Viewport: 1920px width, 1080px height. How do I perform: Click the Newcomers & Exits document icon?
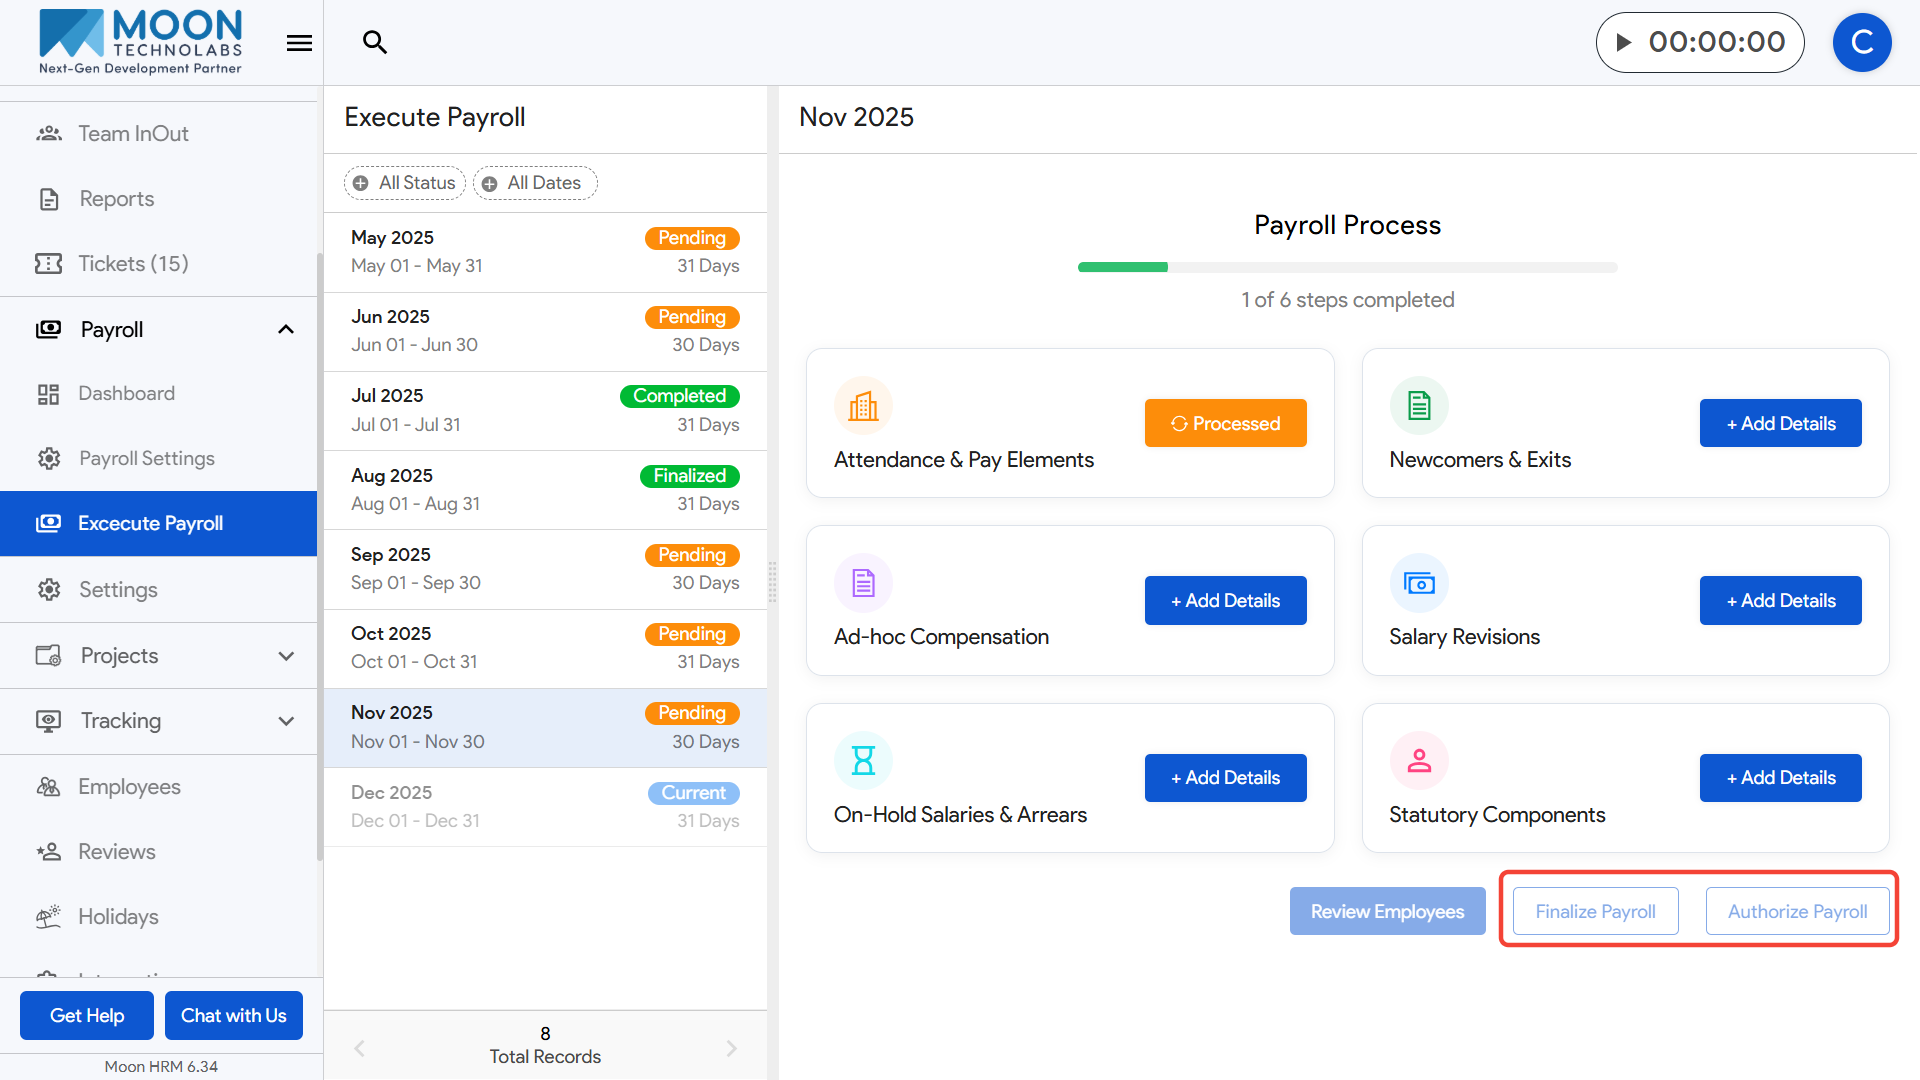[1418, 406]
